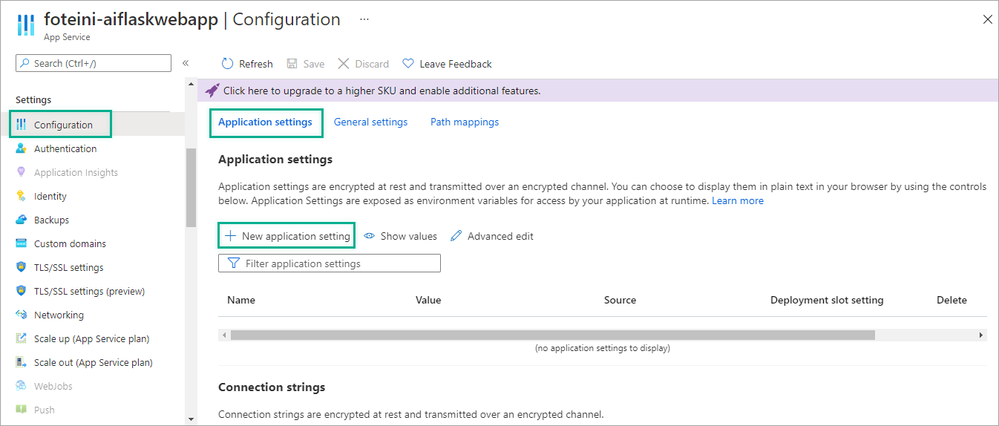Click the App Service logo icon
The image size is (999, 426).
point(25,25)
